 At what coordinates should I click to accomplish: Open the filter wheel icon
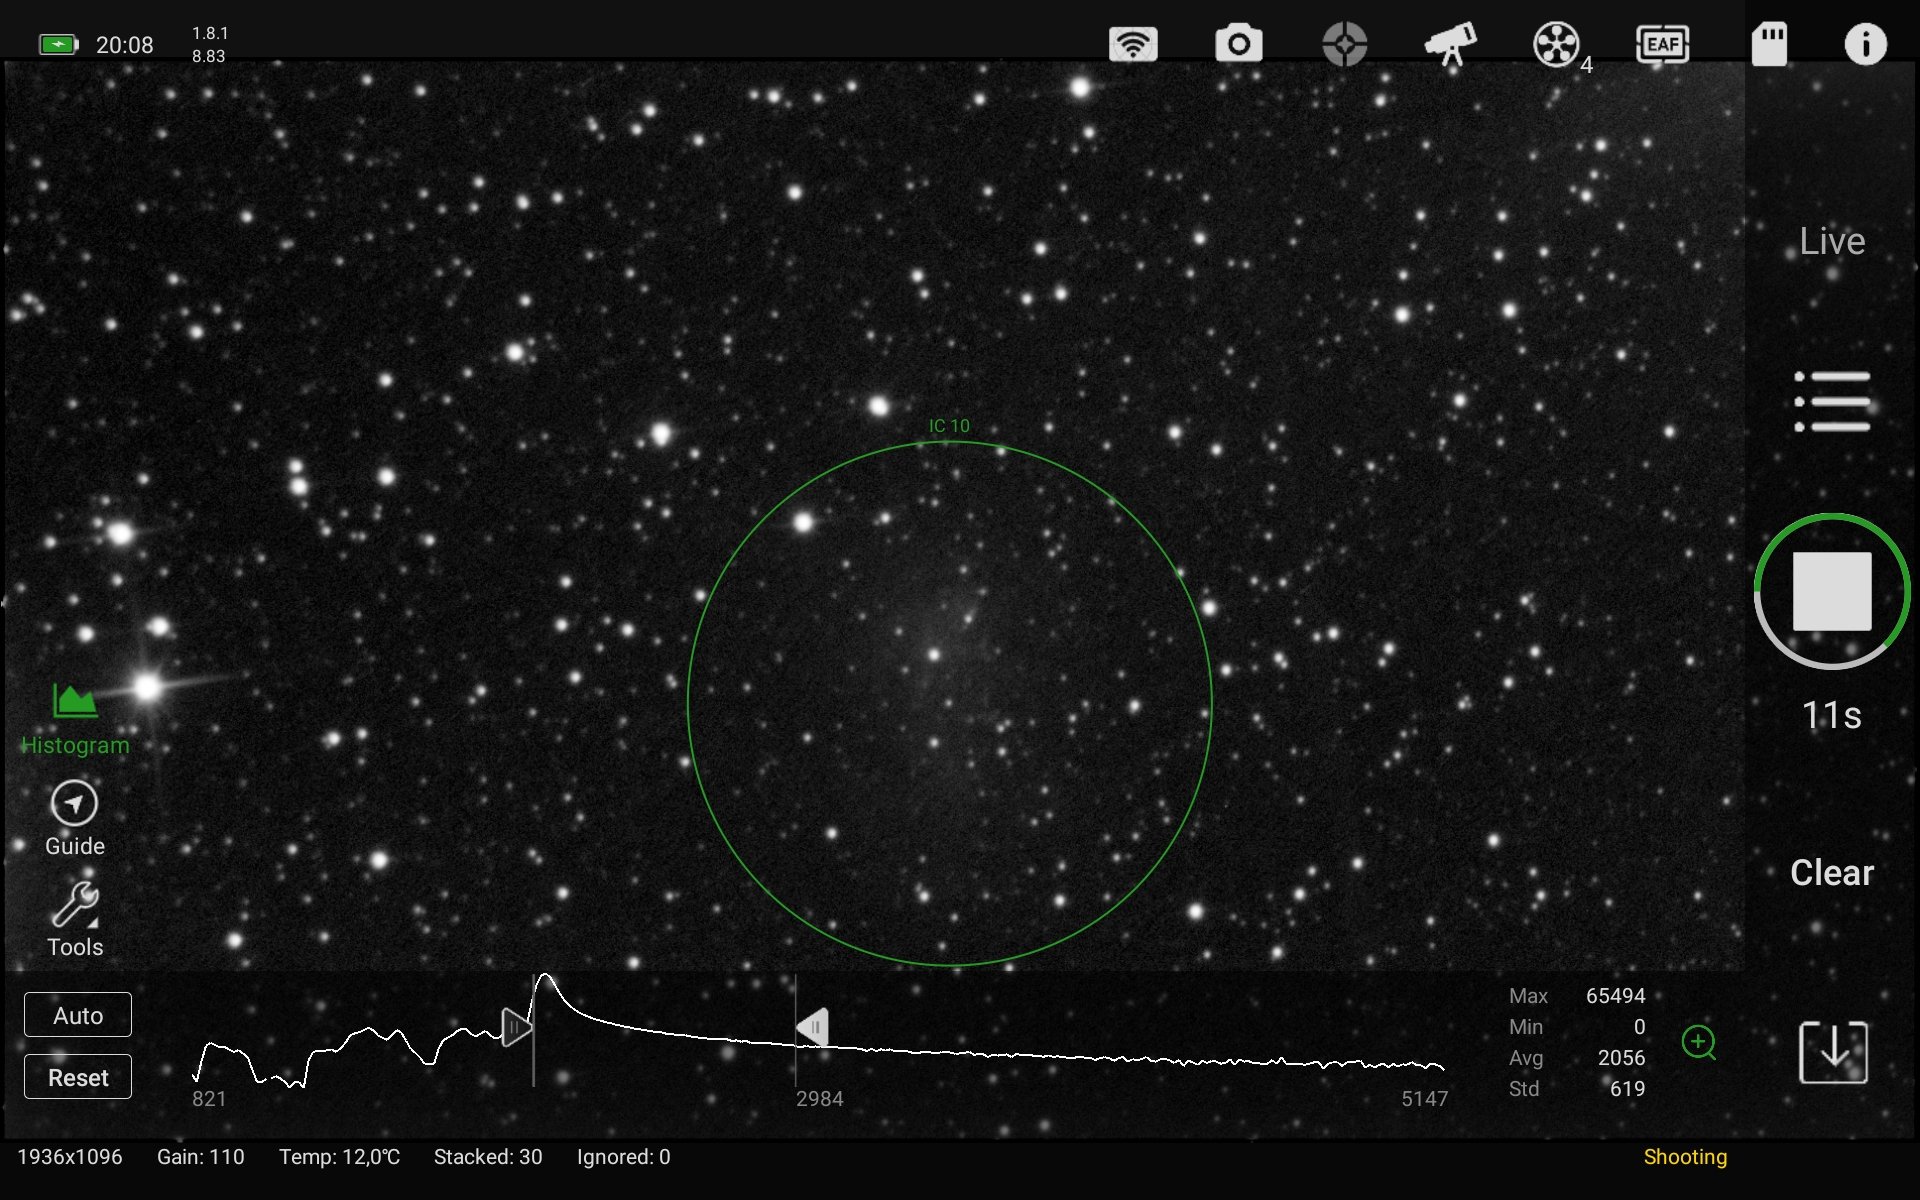click(1557, 45)
